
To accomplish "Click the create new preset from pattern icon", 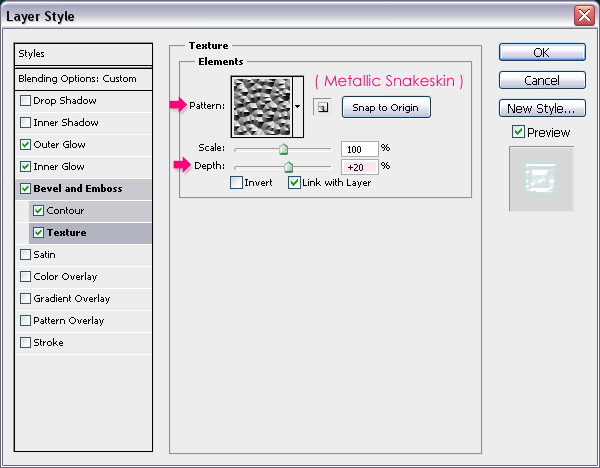I will point(323,107).
